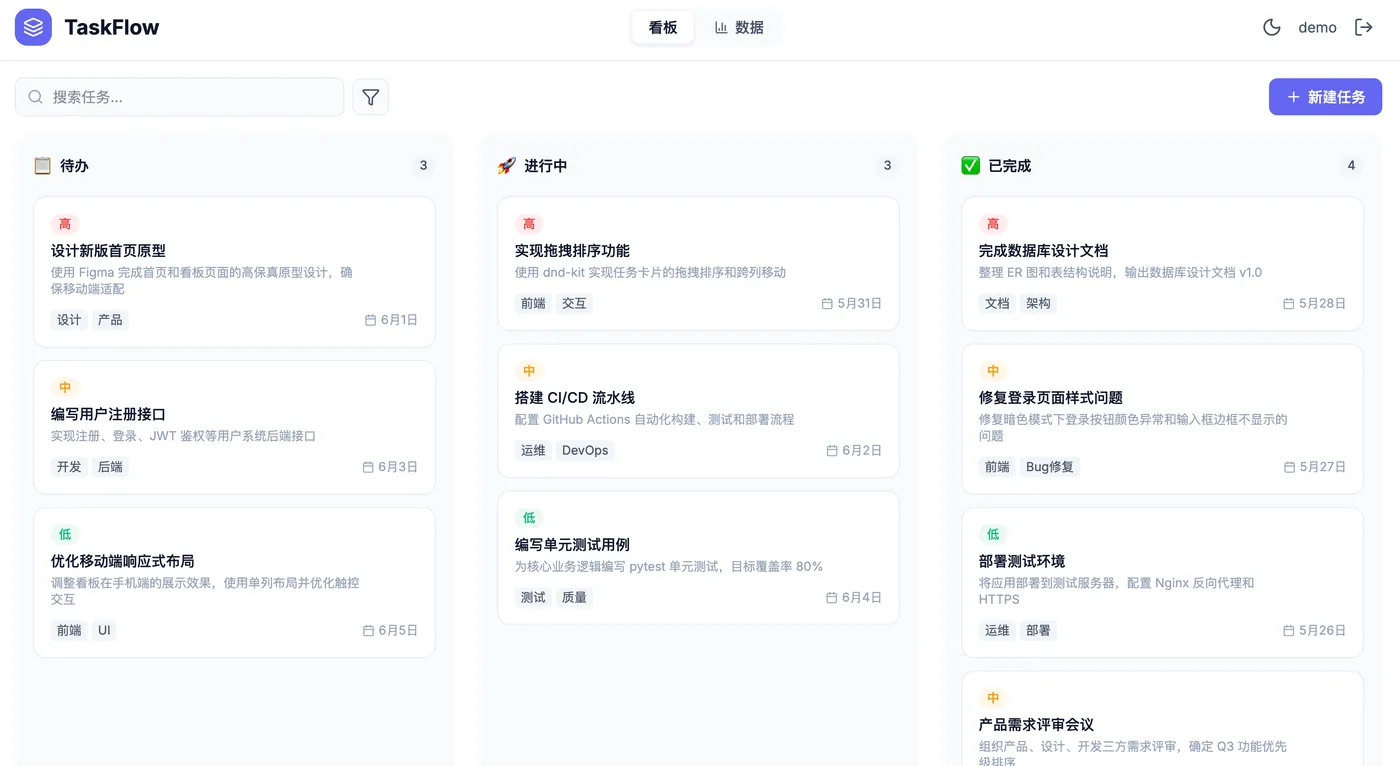Click the 待办 count badge 3

(x=423, y=165)
